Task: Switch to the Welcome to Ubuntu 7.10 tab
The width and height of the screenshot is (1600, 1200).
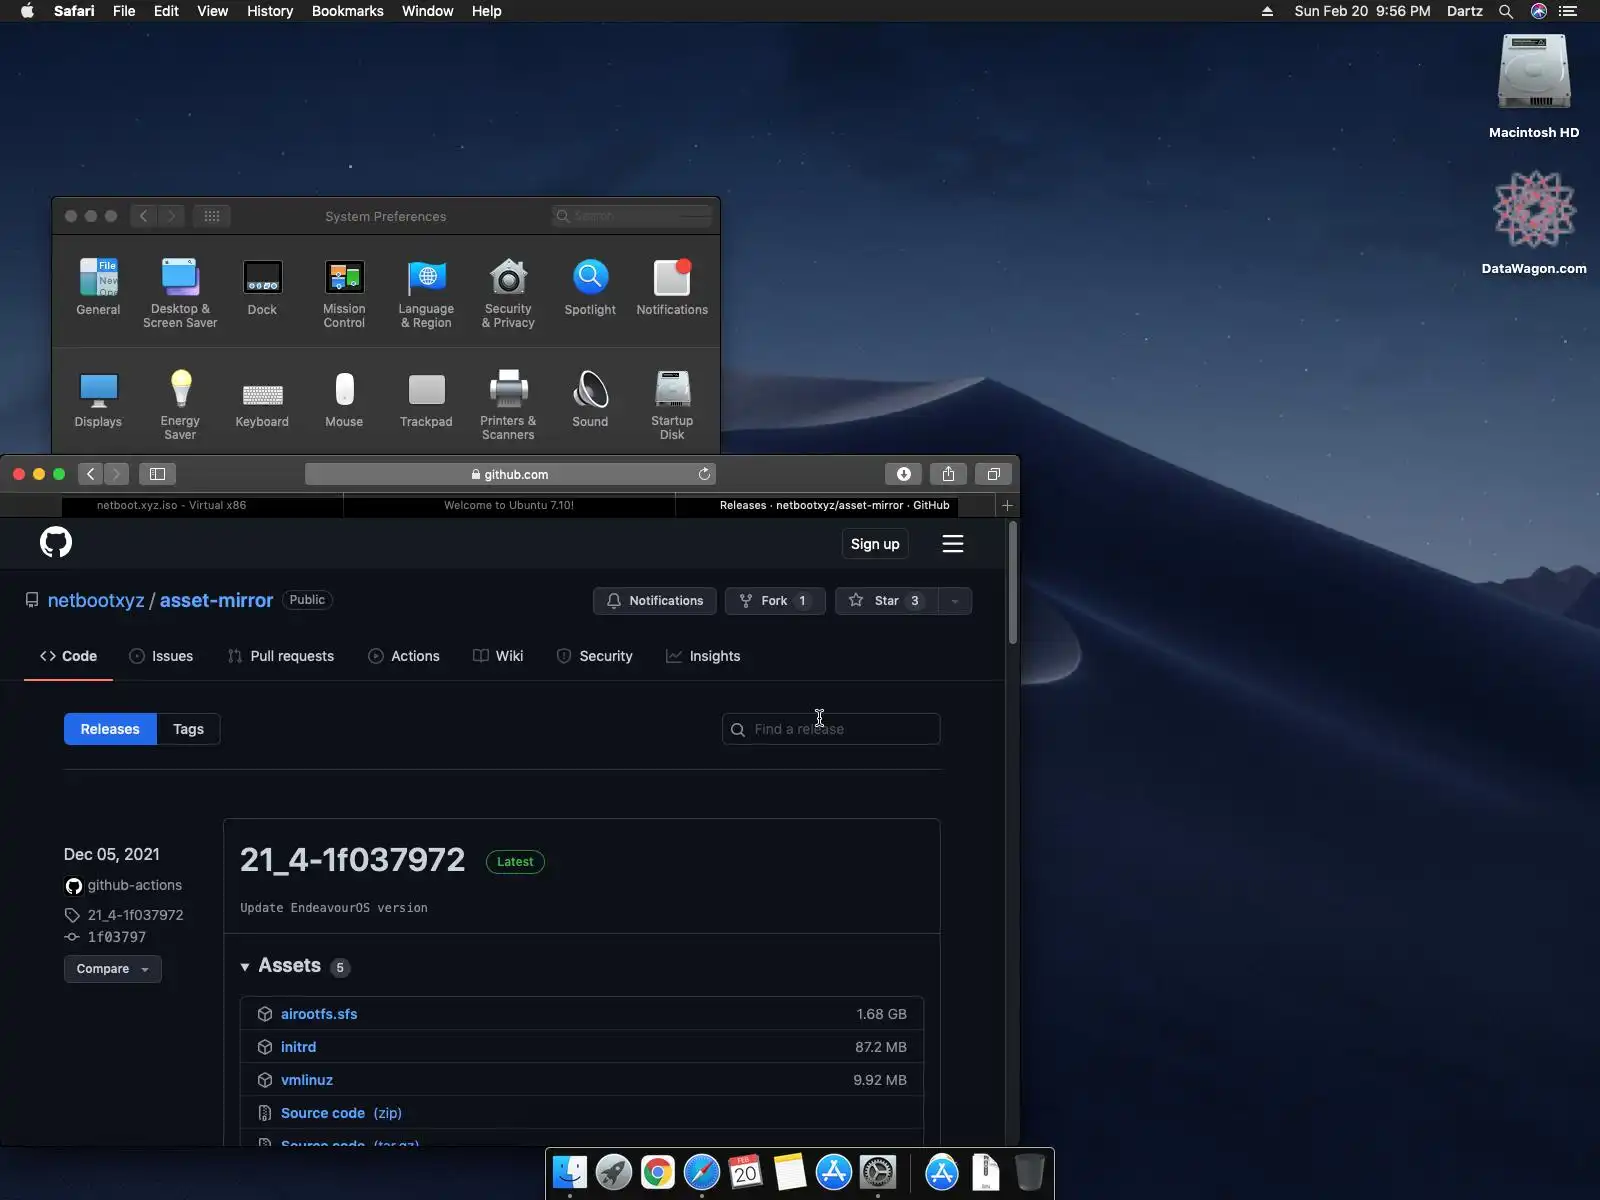Action: [x=509, y=505]
